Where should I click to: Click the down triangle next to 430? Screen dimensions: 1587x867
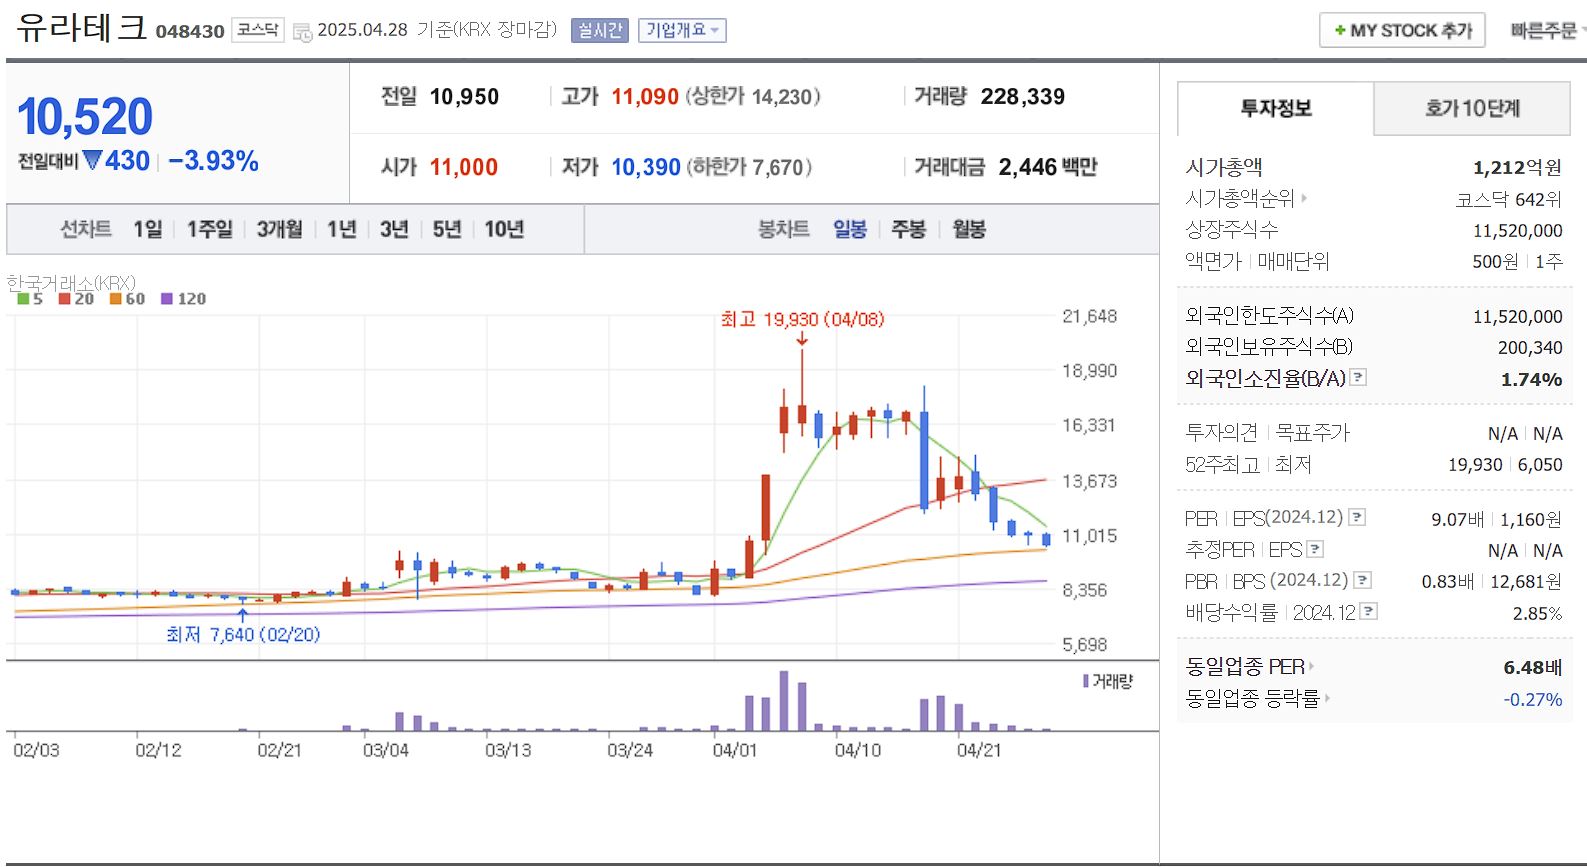tap(93, 160)
